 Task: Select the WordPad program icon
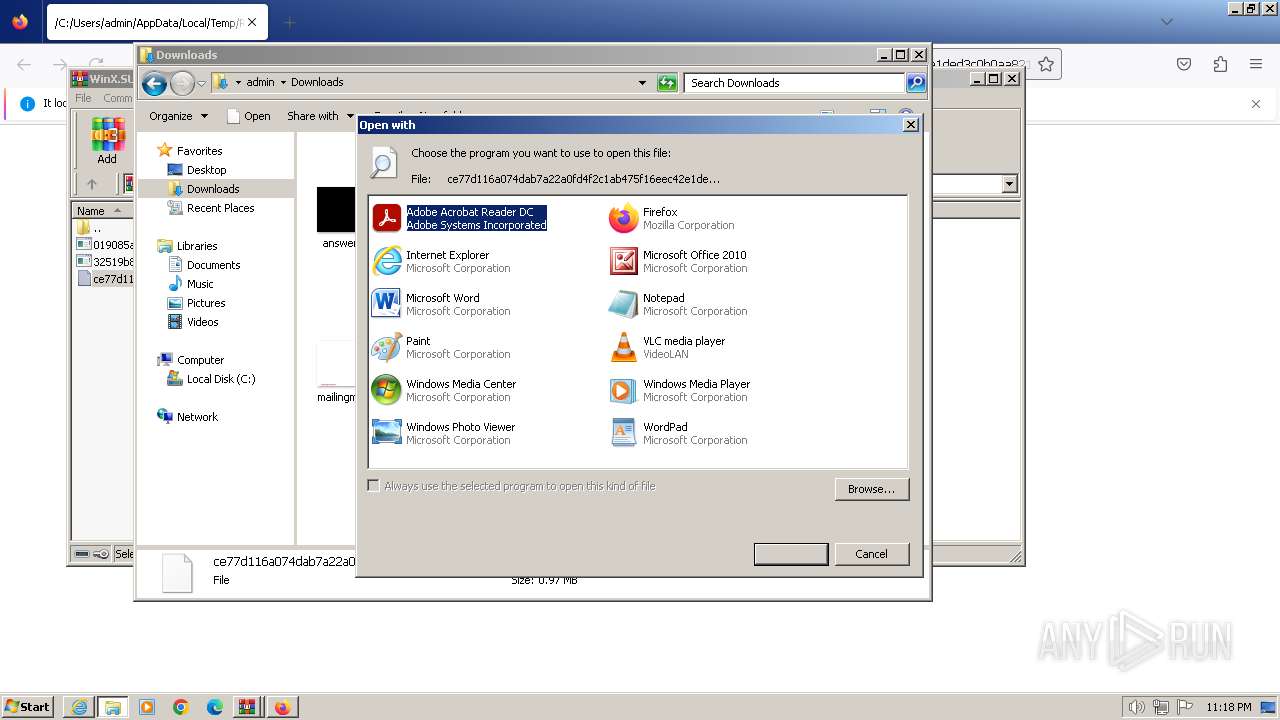(x=624, y=433)
